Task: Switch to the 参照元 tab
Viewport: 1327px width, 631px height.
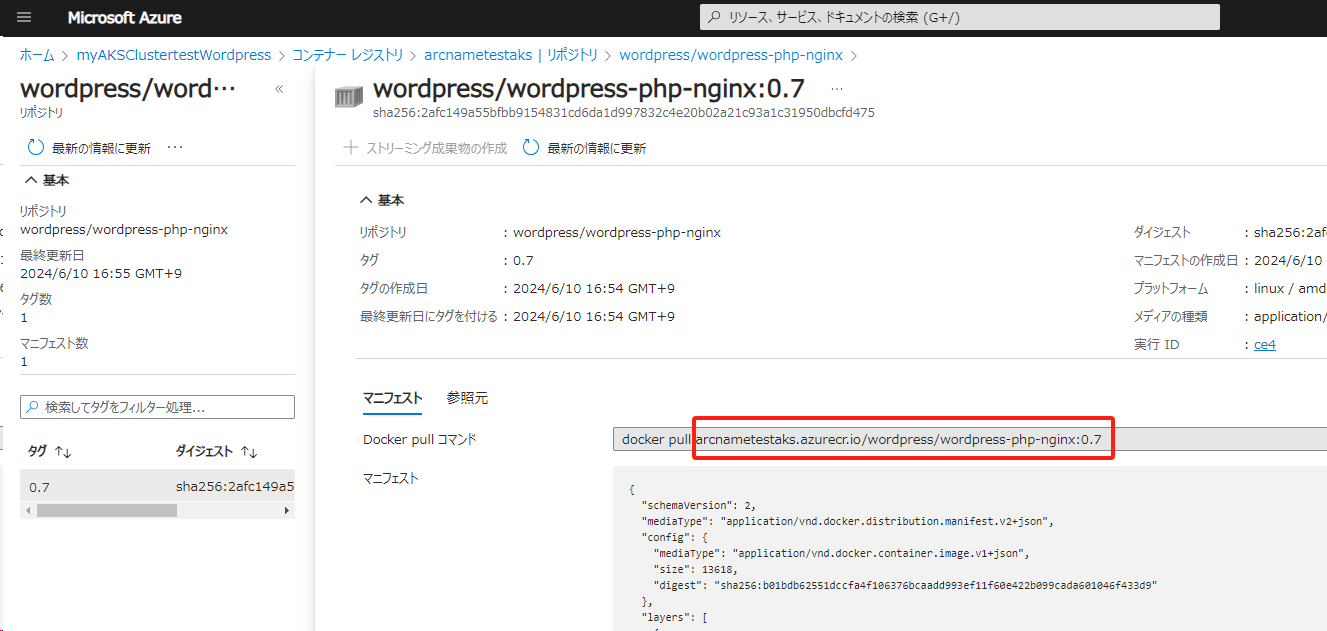Action: tap(467, 397)
